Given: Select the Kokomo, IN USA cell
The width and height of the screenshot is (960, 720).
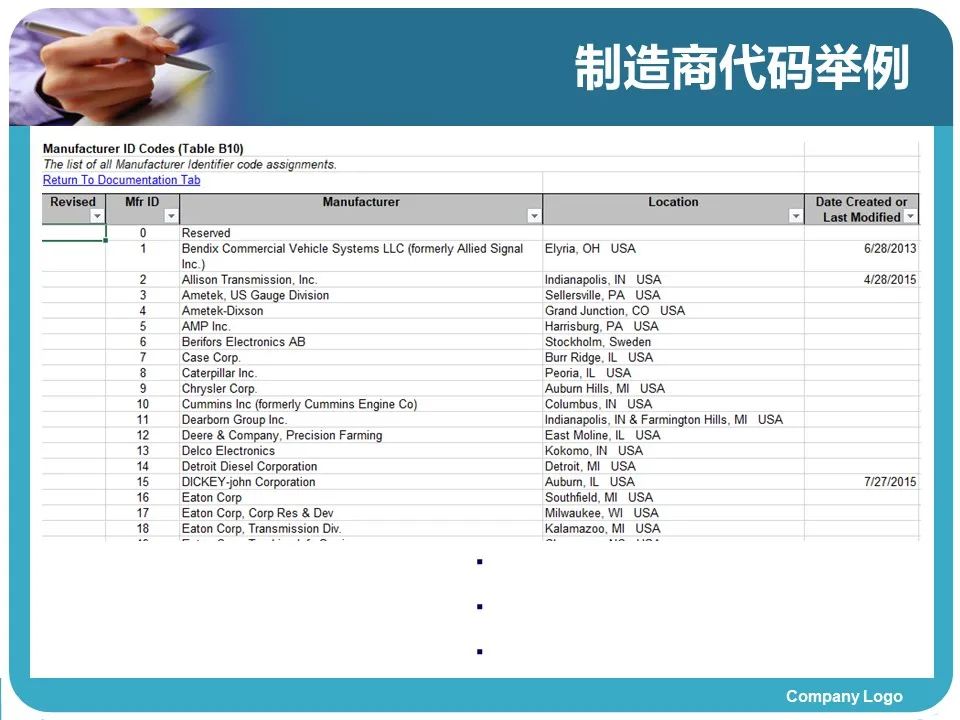Looking at the screenshot, I should click(x=673, y=451).
